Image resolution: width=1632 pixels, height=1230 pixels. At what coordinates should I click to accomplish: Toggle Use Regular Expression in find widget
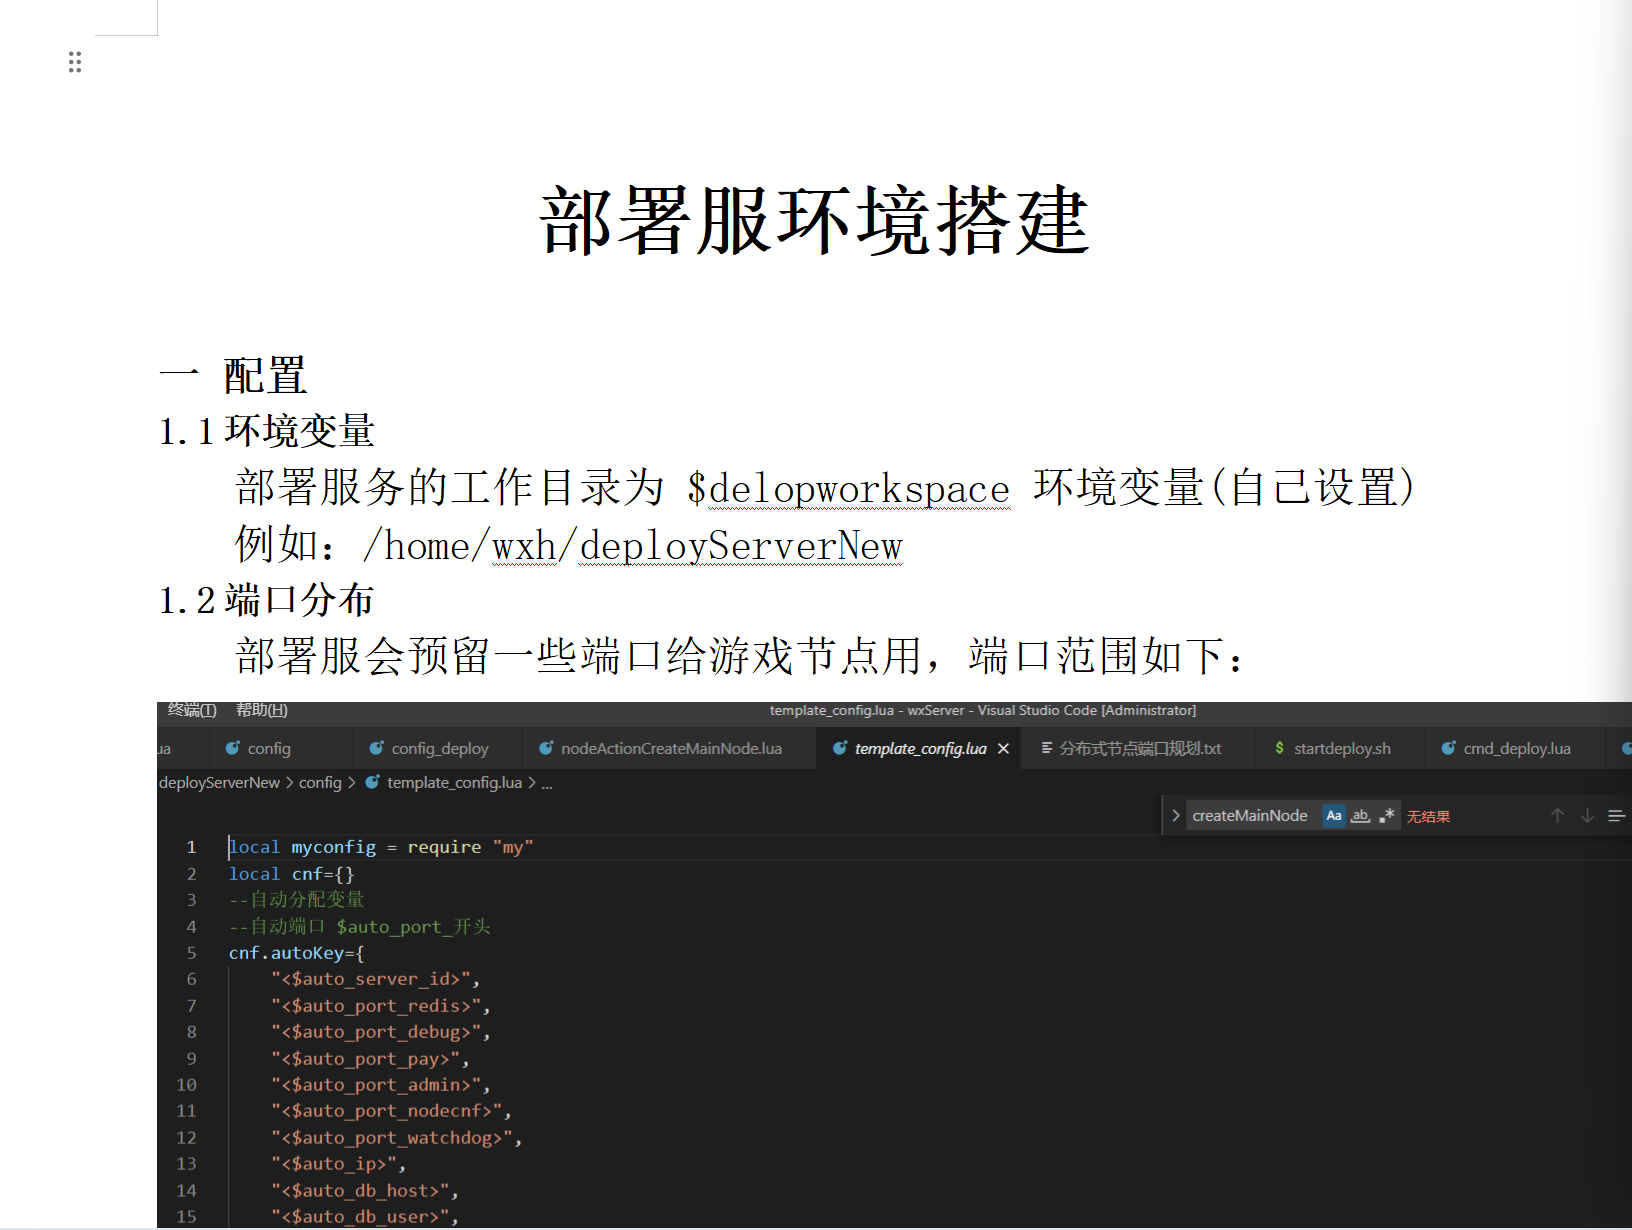click(x=1386, y=816)
